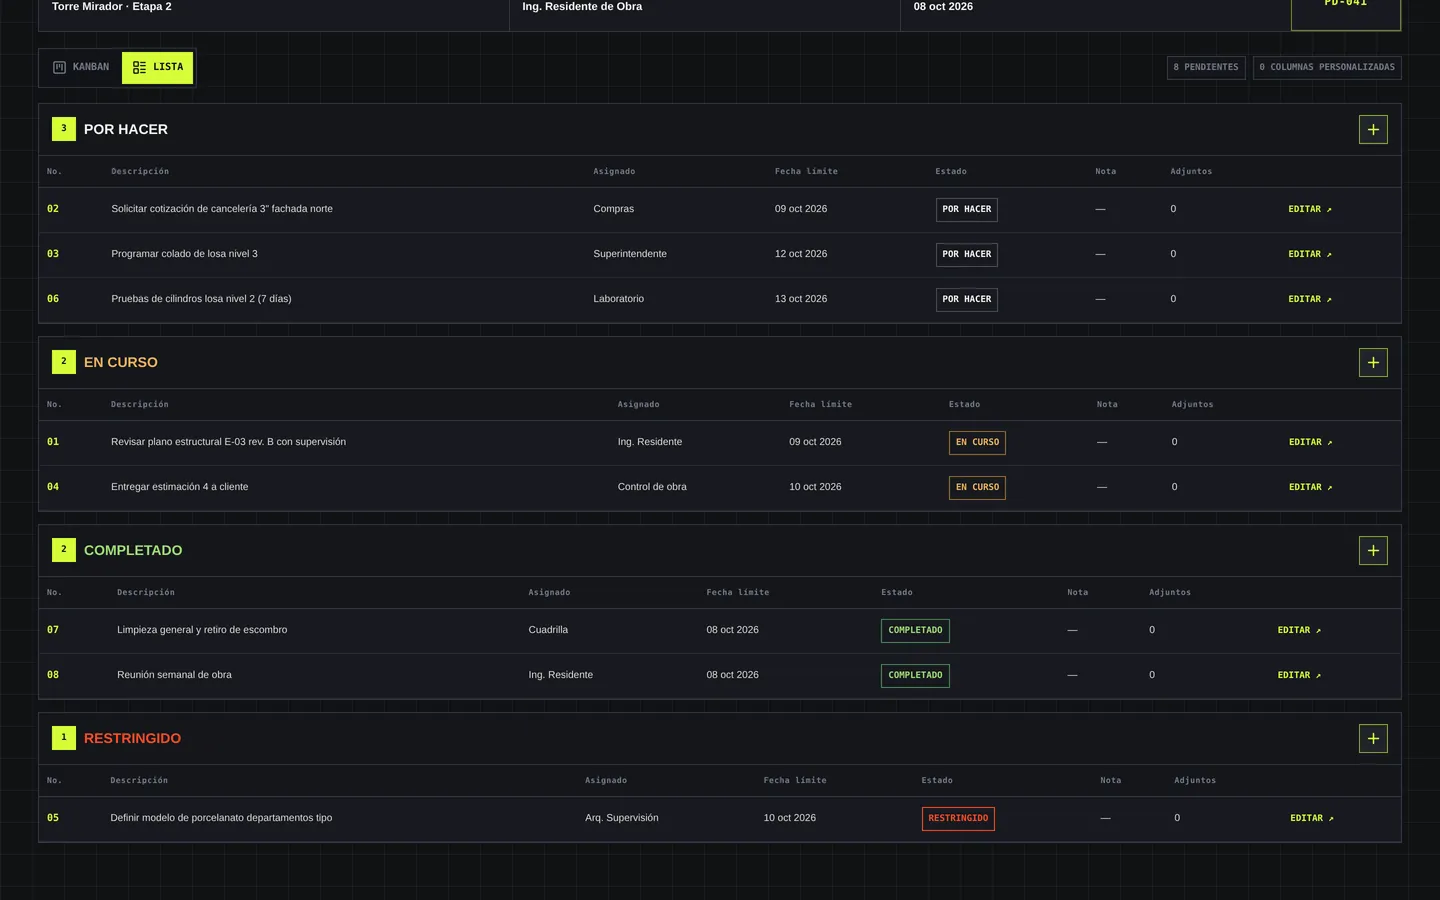Select 'Programar colado de losa nivel 3'
The width and height of the screenshot is (1440, 900).
pos(184,254)
